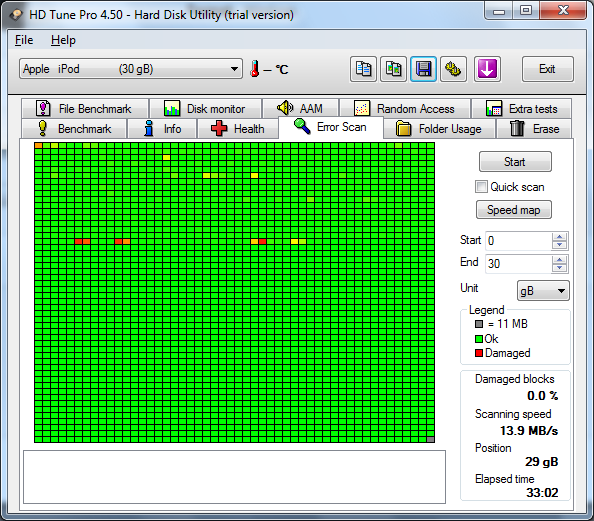Image resolution: width=594 pixels, height=521 pixels.
Task: Click the red Damaged legend swatch
Action: (479, 353)
